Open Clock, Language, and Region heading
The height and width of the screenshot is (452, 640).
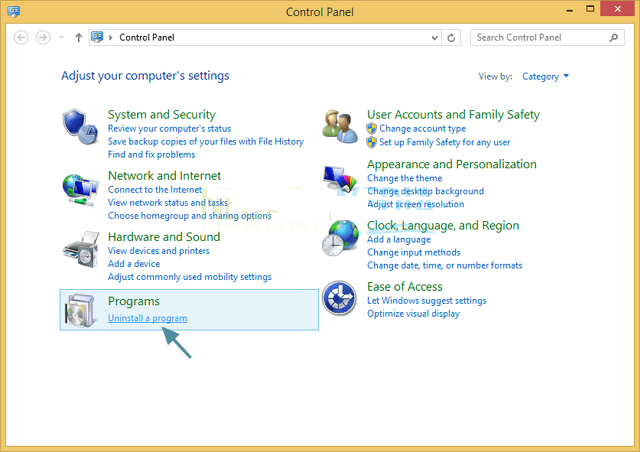click(x=443, y=225)
